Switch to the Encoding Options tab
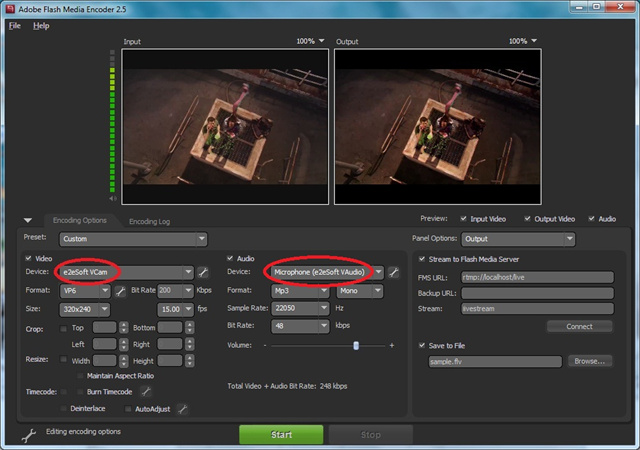The height and width of the screenshot is (450, 640). click(80, 221)
